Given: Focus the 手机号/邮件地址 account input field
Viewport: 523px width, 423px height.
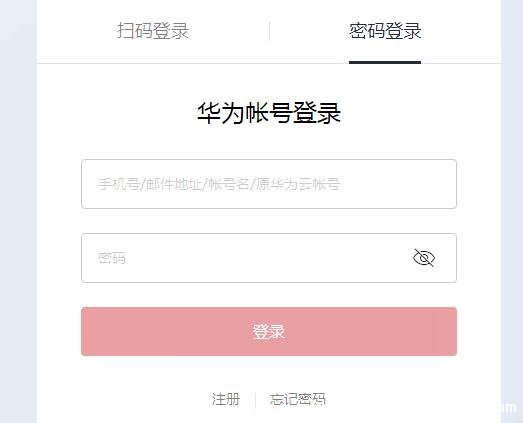Looking at the screenshot, I should [x=269, y=184].
